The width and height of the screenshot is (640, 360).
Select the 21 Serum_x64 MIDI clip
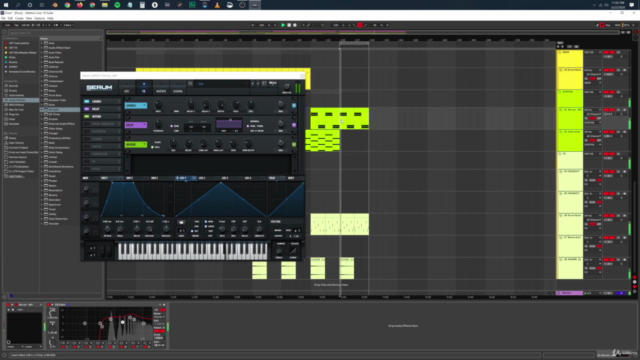[x=340, y=119]
